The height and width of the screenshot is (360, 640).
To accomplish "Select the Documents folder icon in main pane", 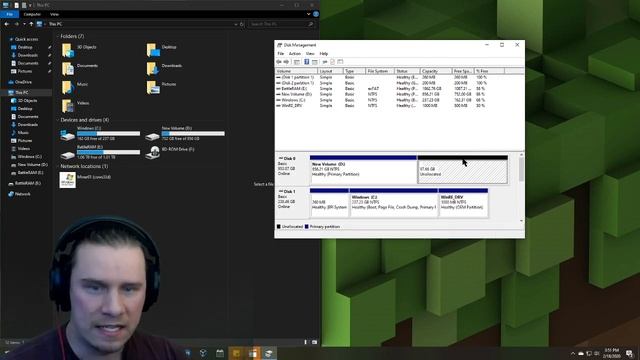I will 68,69.
